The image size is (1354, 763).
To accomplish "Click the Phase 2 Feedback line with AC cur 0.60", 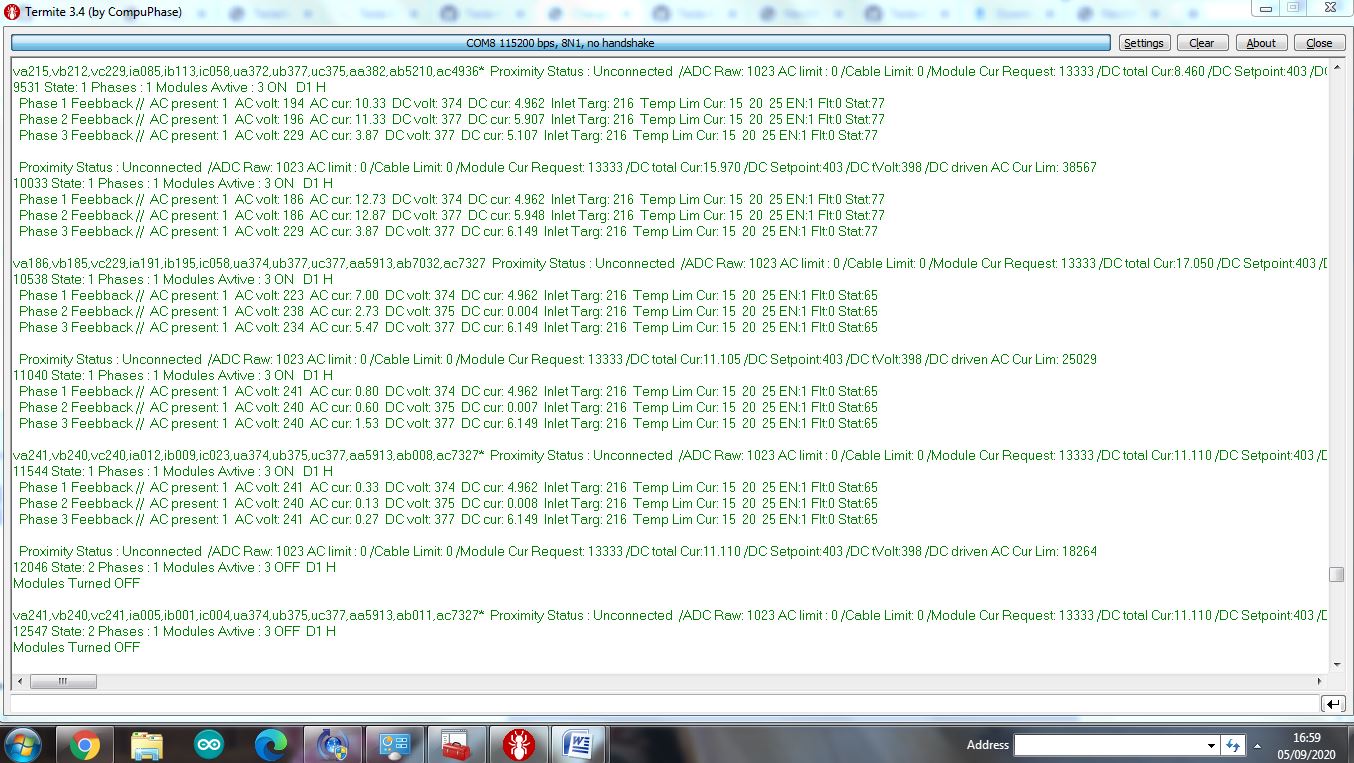I will (x=448, y=407).
